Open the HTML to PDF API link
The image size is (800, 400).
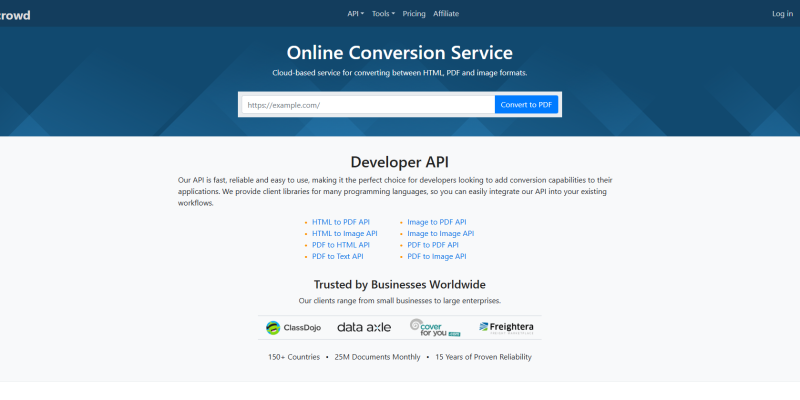coord(340,222)
